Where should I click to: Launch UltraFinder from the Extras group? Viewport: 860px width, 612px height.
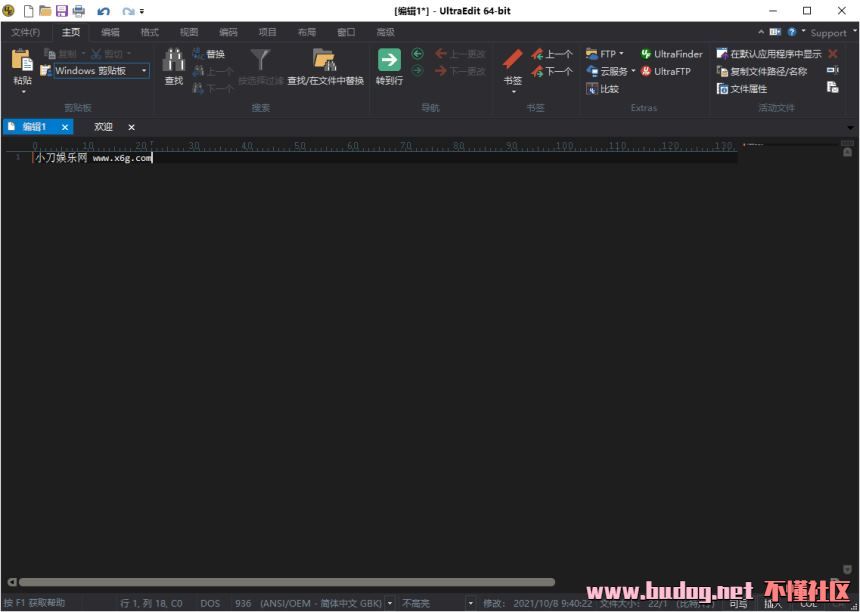click(x=671, y=54)
